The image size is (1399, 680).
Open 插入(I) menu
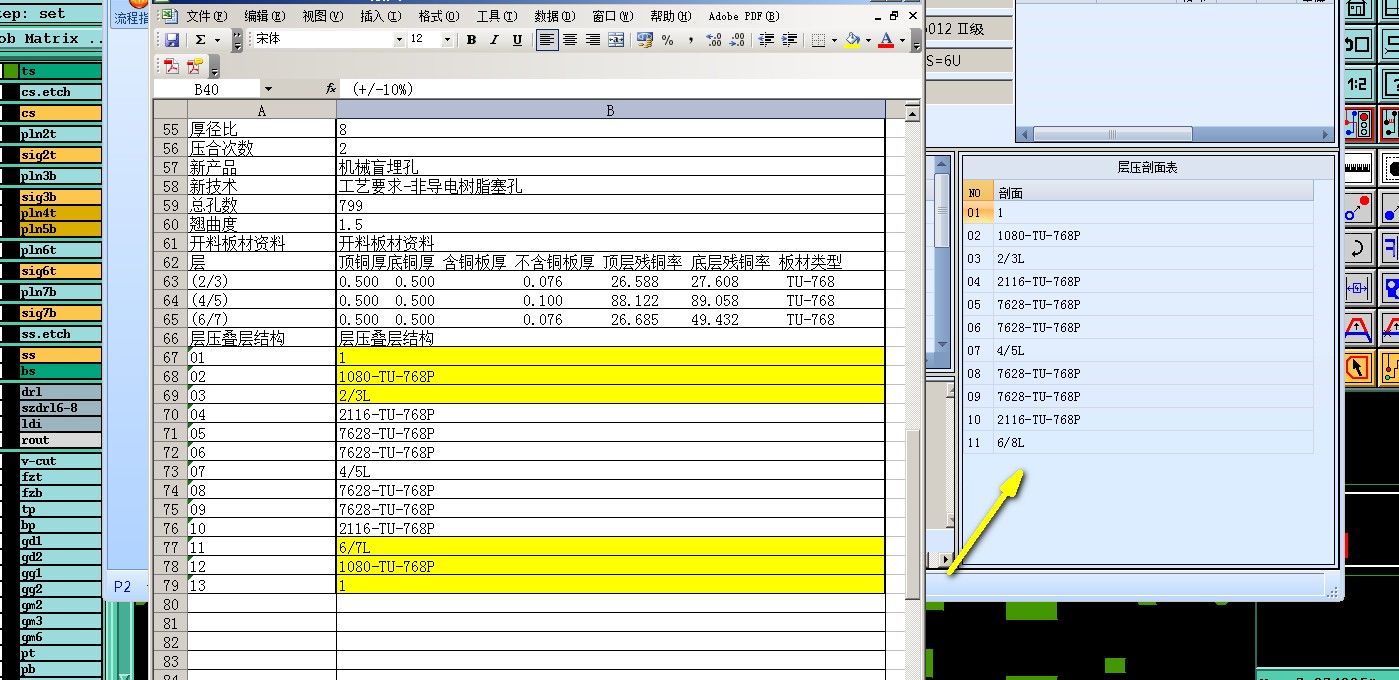(380, 16)
